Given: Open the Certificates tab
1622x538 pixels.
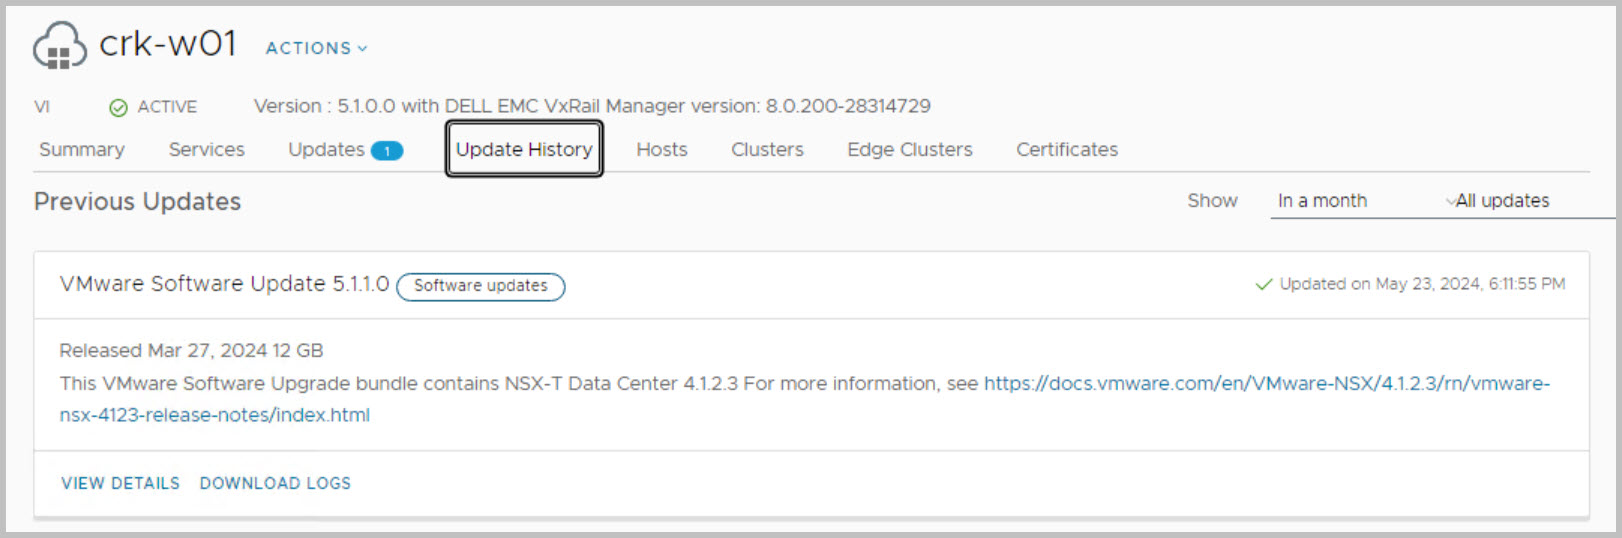Looking at the screenshot, I should (x=1066, y=150).
